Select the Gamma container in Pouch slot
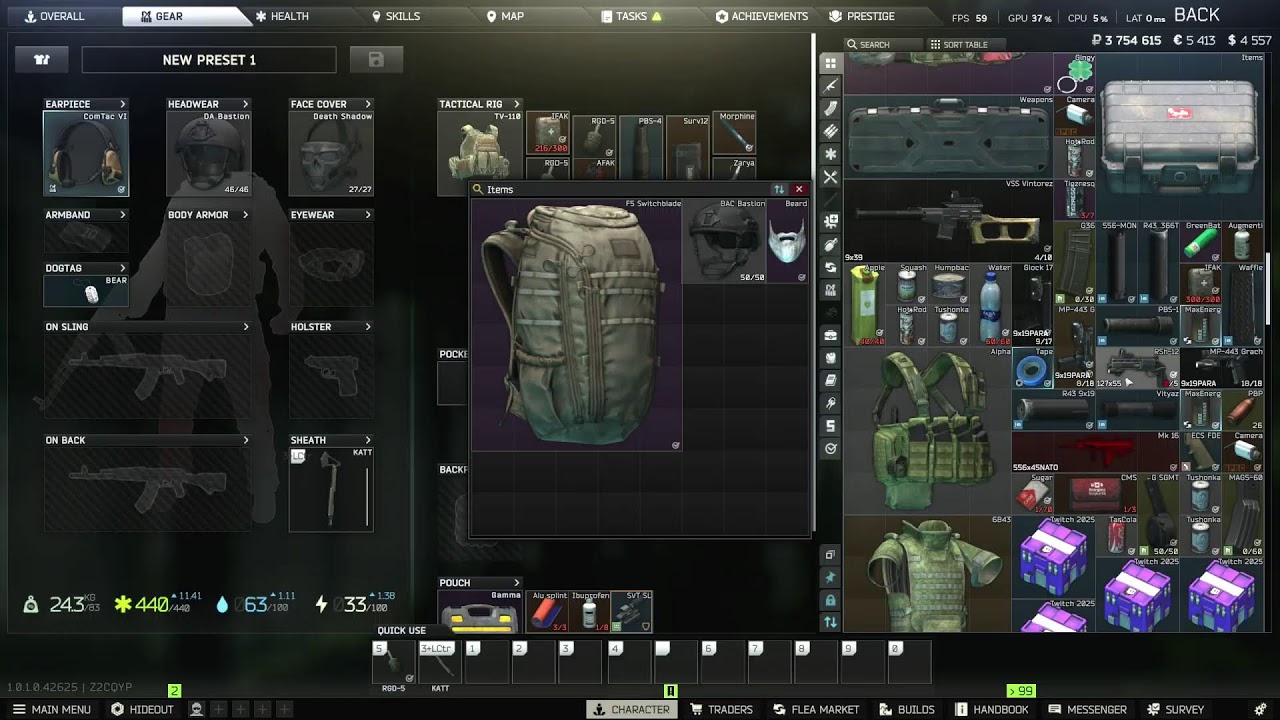Screen dimensions: 1280x720 [x=480, y=611]
